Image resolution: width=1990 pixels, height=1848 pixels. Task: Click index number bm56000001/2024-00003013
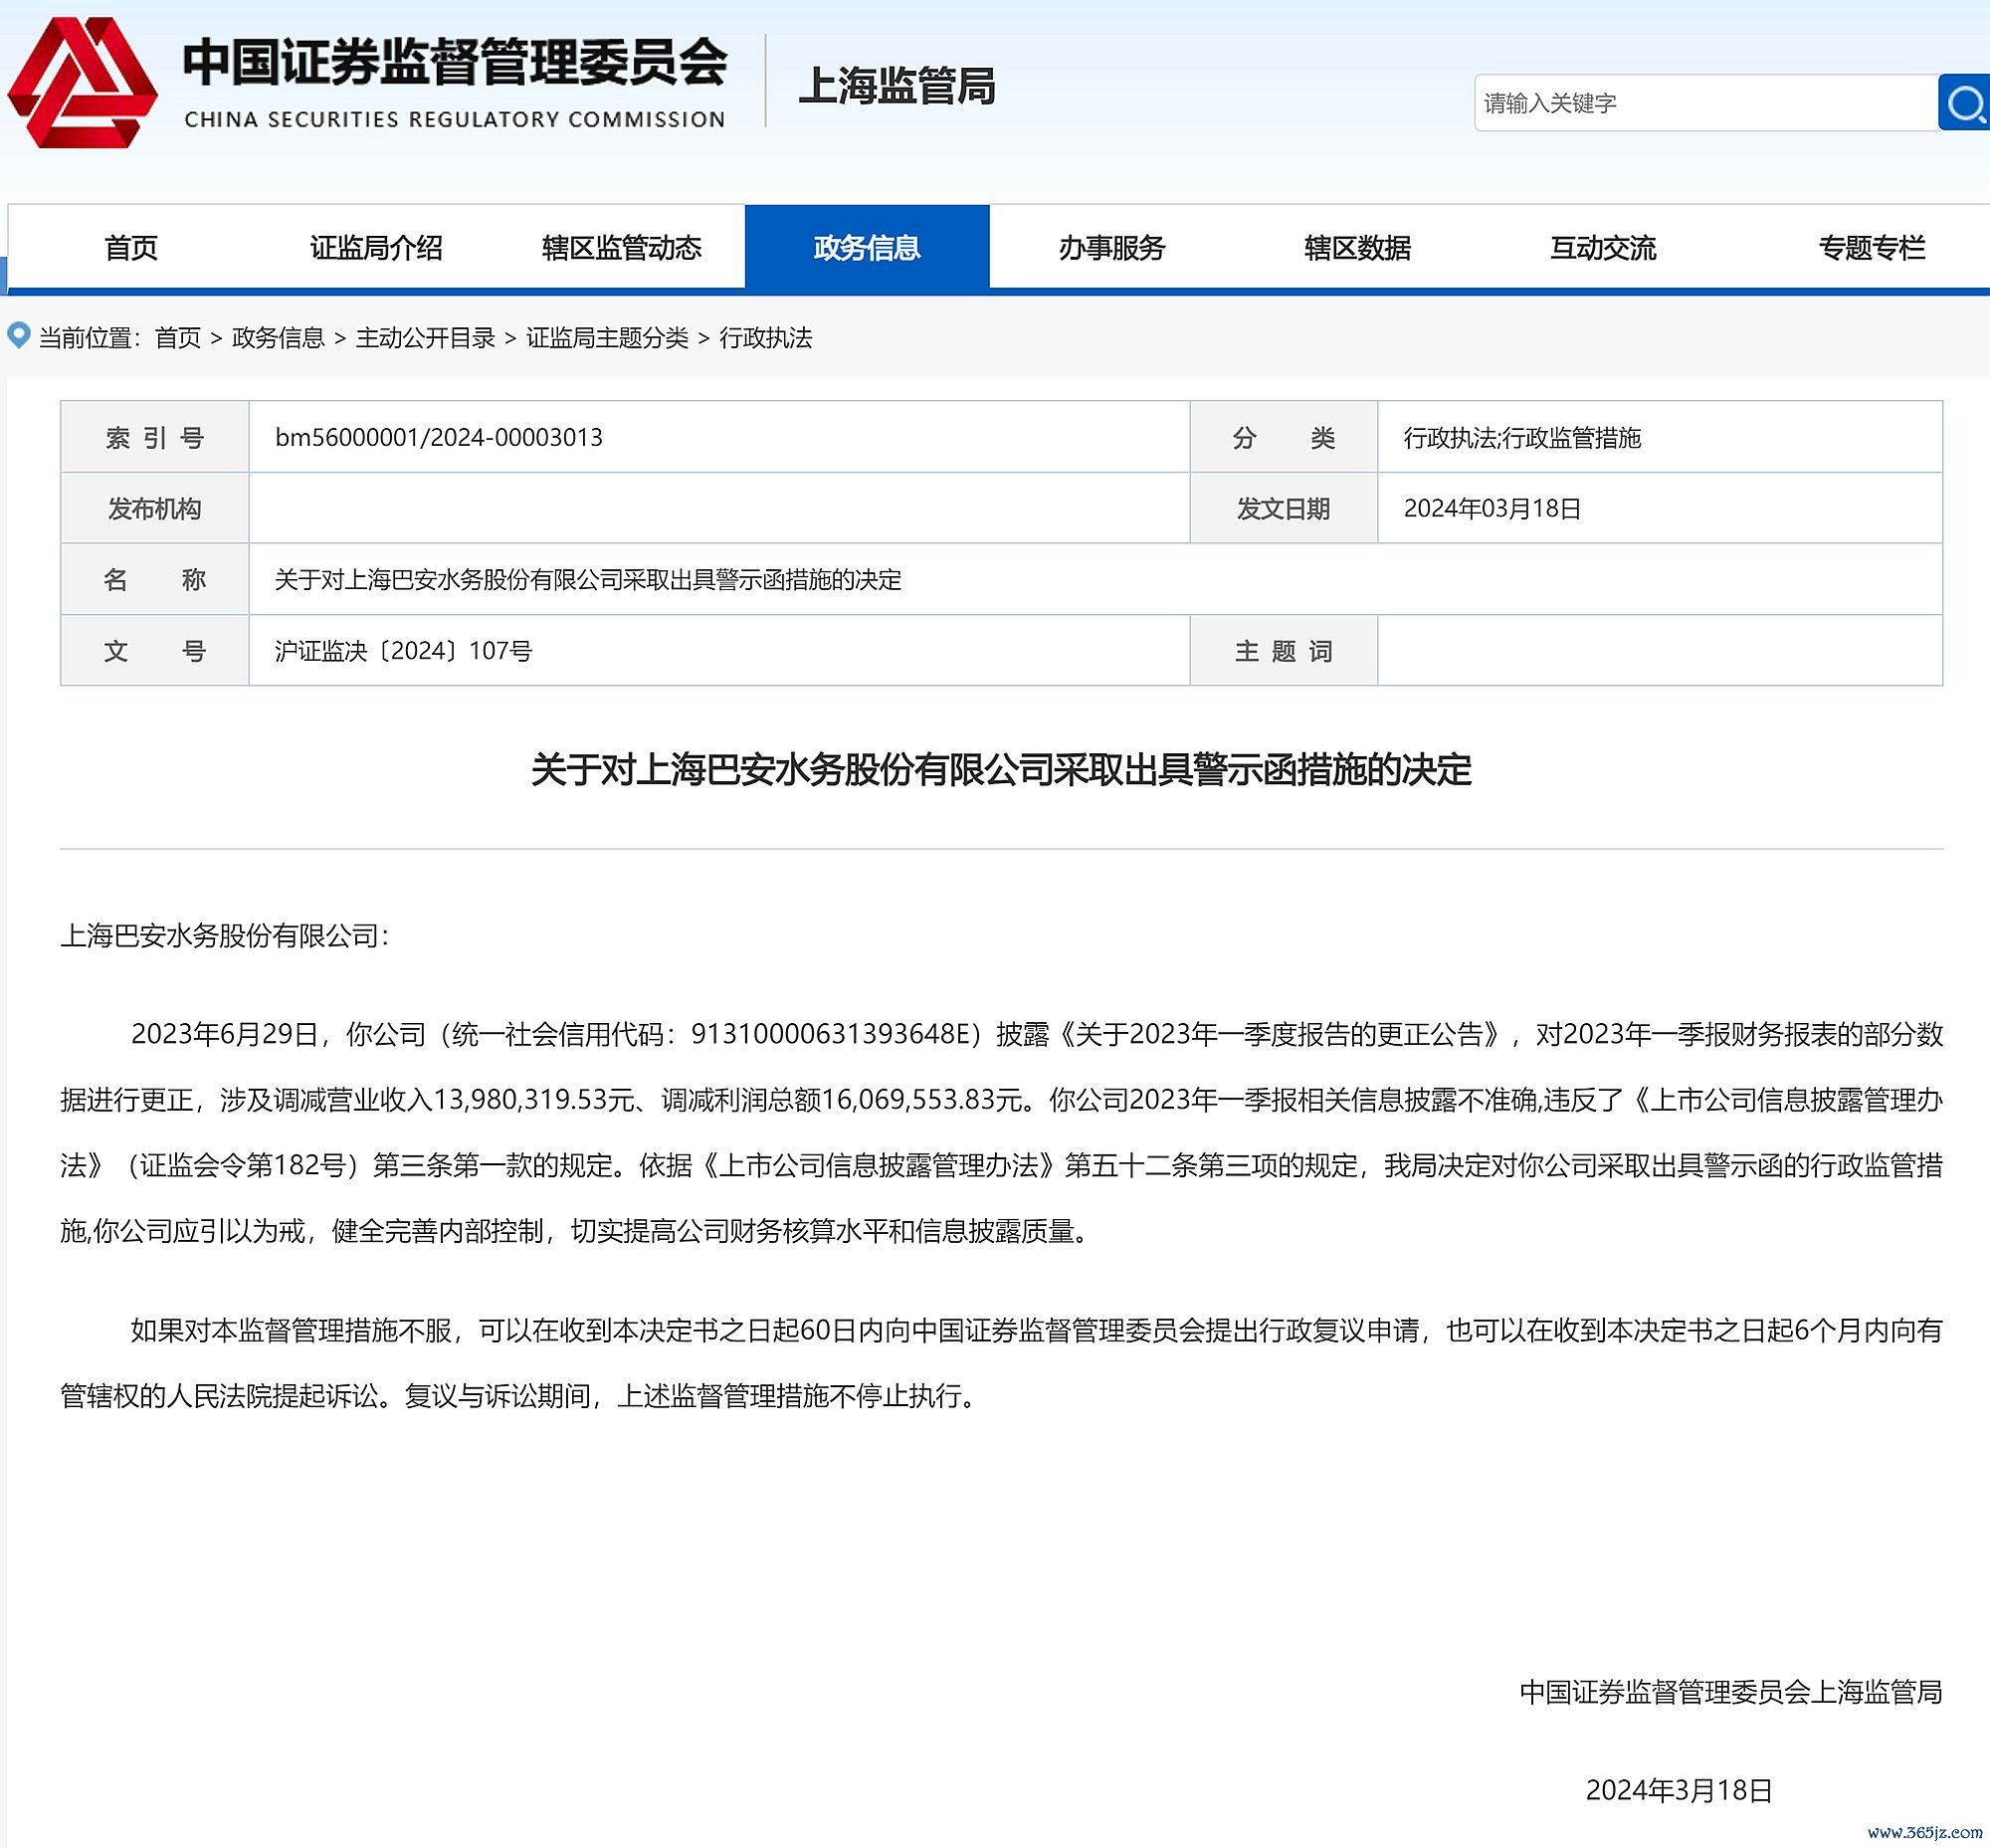tap(439, 438)
